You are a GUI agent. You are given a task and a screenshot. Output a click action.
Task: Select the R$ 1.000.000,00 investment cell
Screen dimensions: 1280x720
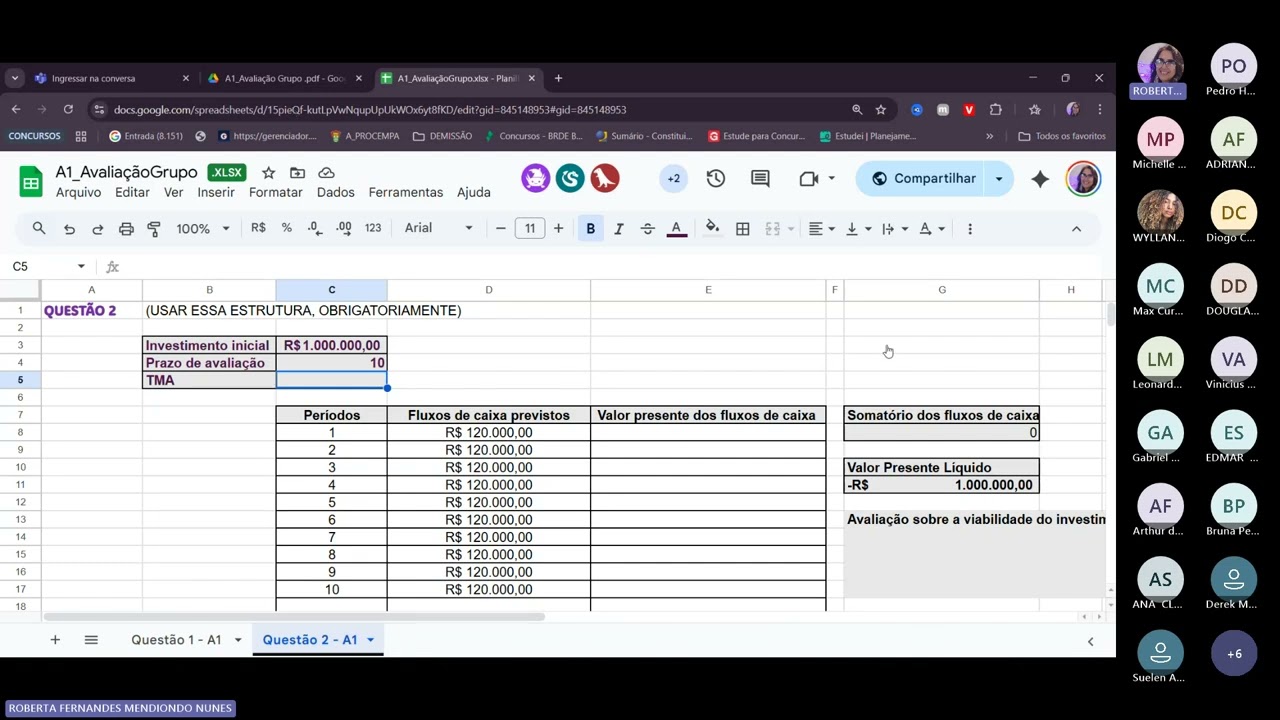tap(331, 345)
